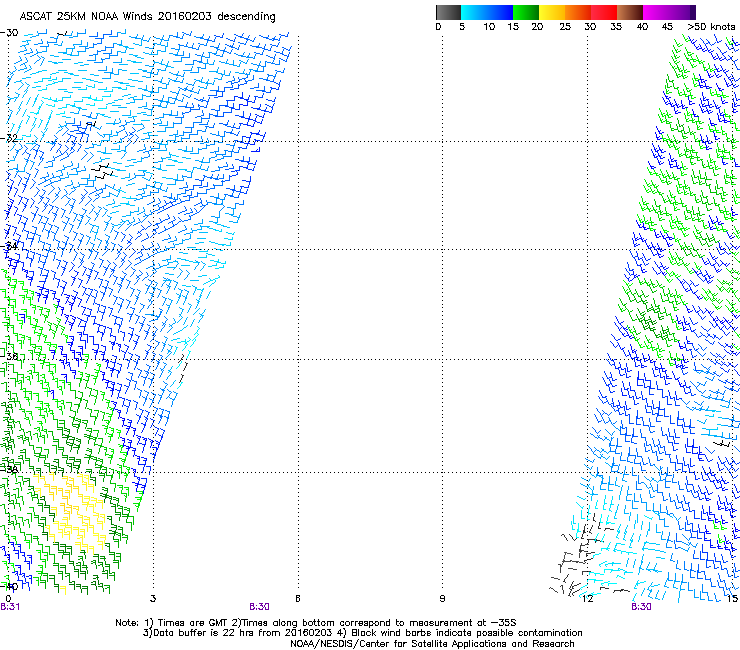This screenshot has height=650, width=740.
Task: Pick the green 15-20 knots legend segment
Action: (526, 12)
